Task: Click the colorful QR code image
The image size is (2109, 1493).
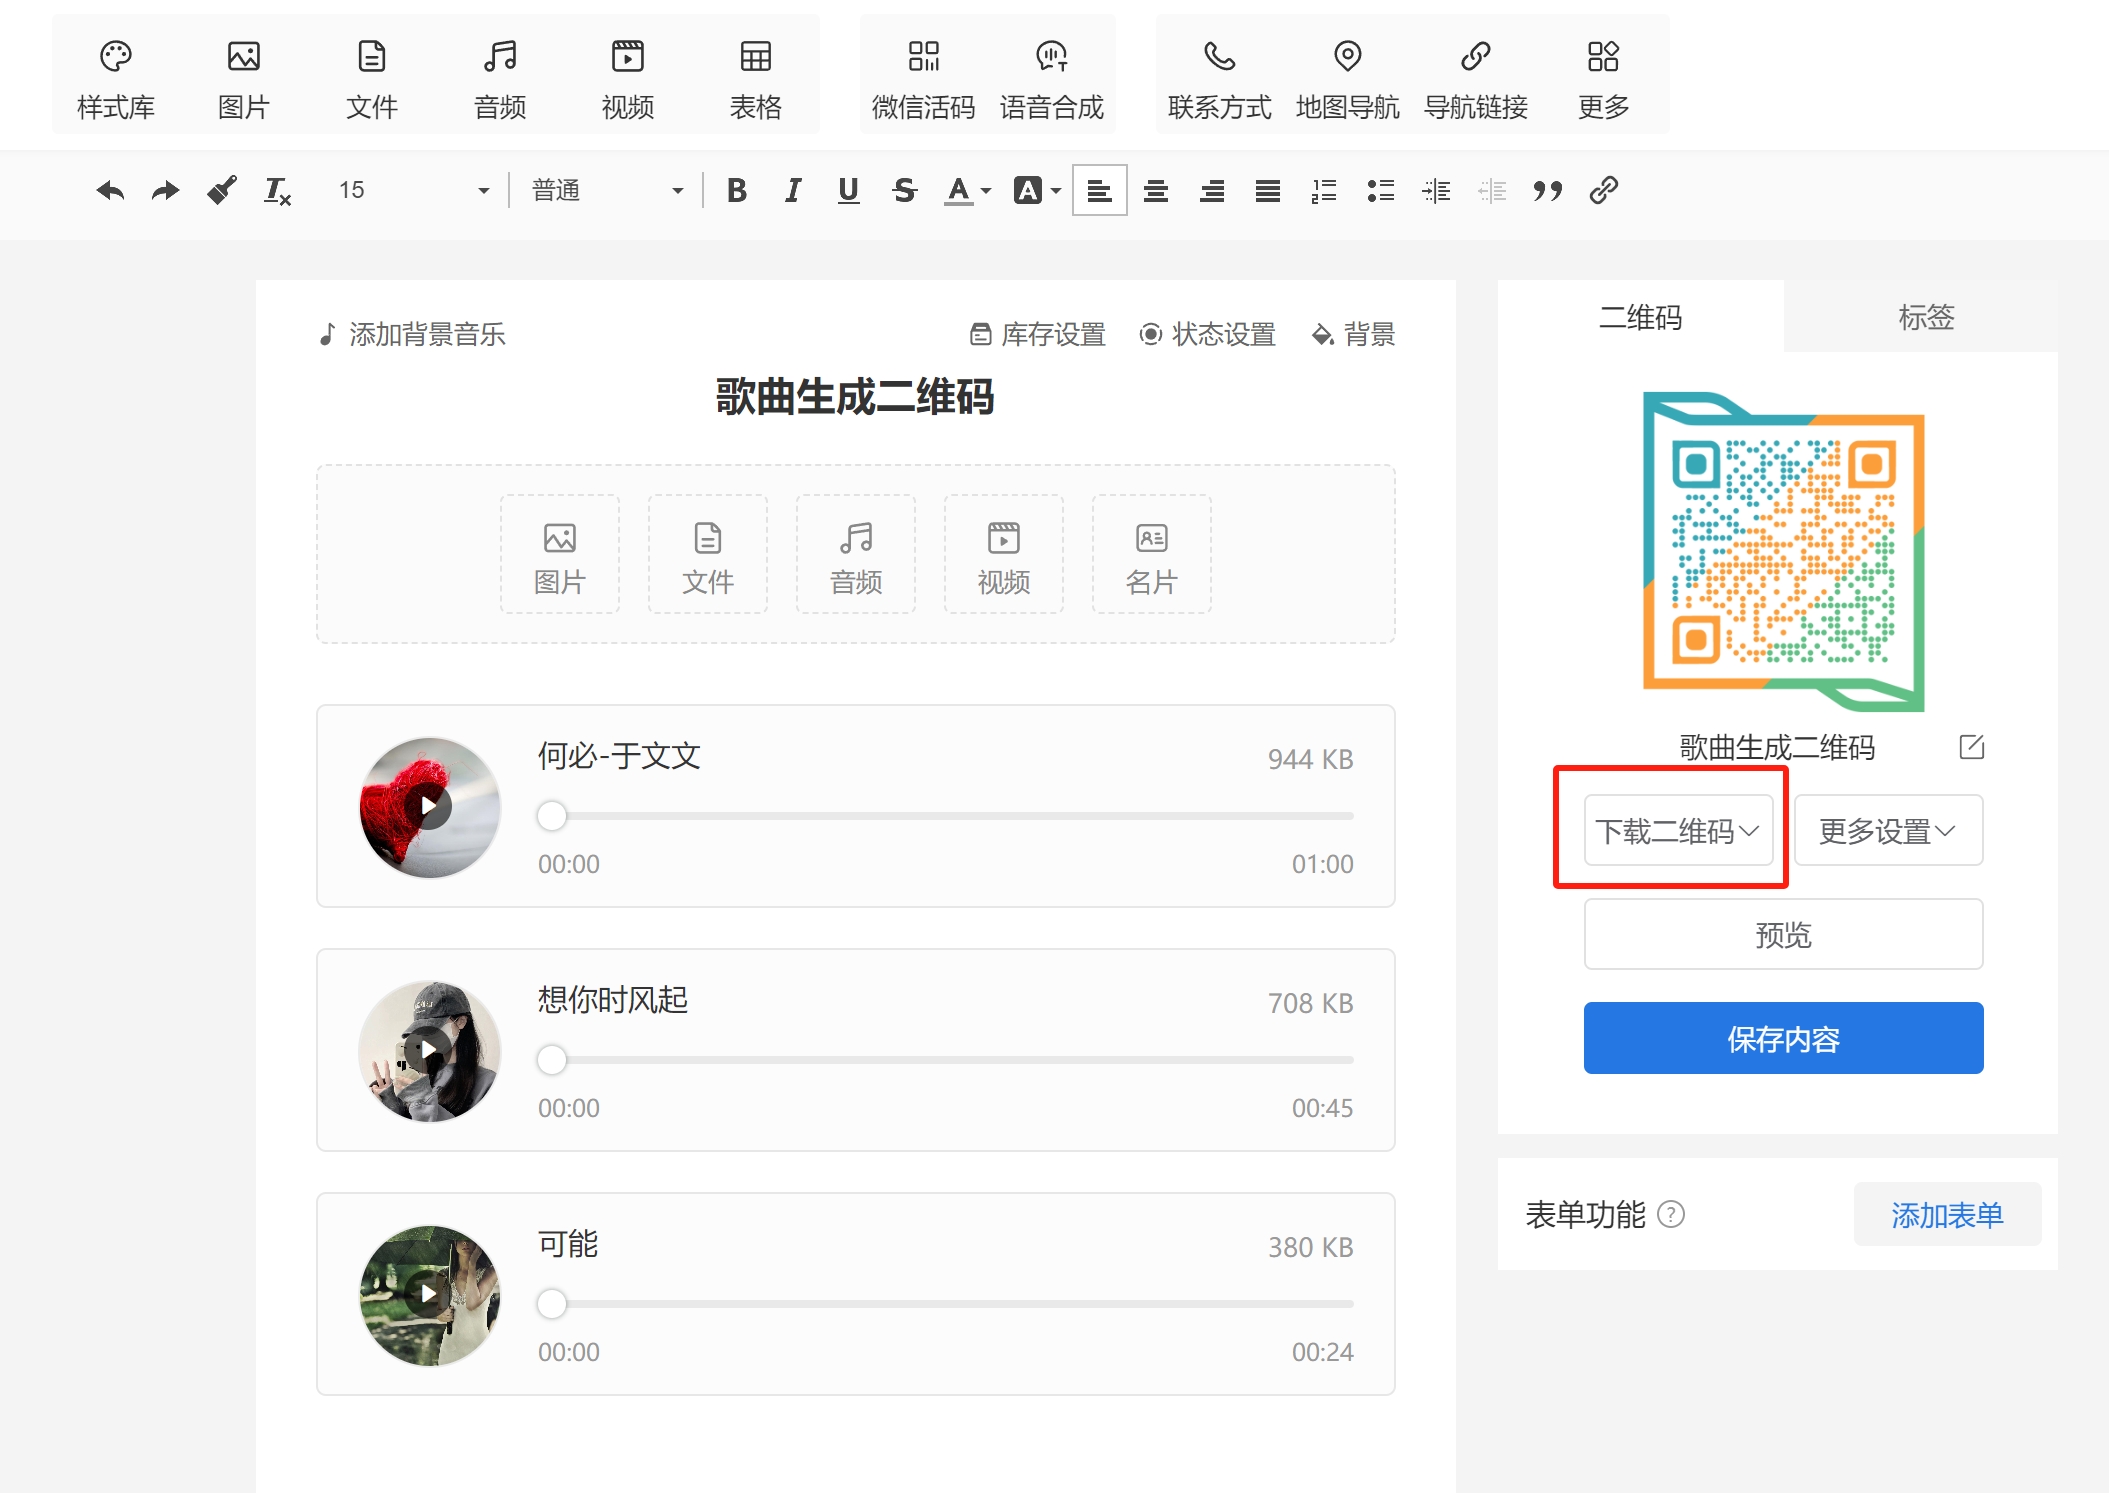Action: [1783, 551]
